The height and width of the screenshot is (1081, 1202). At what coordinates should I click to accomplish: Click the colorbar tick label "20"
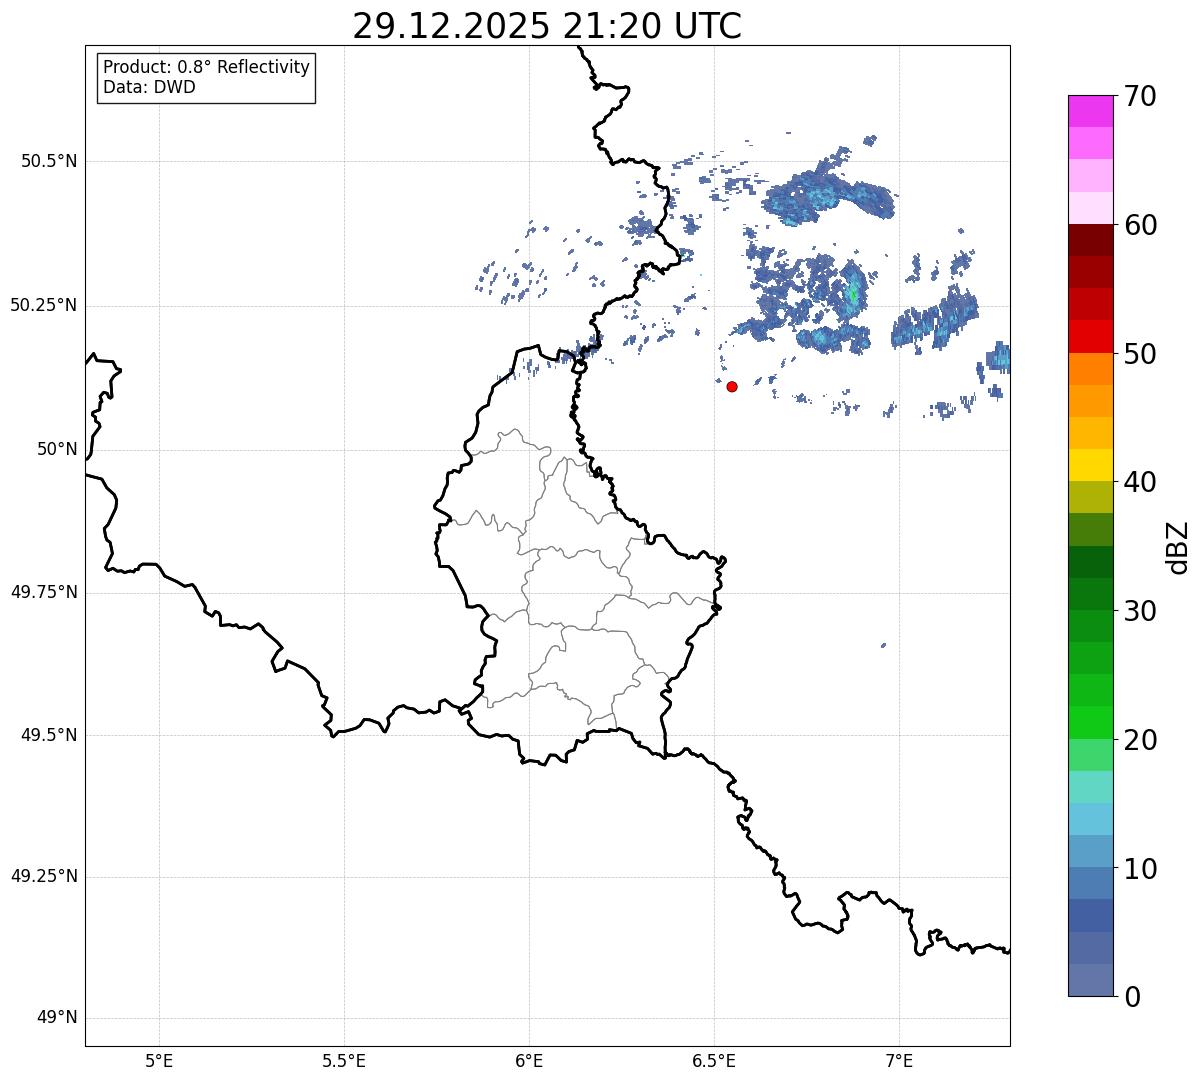[1140, 740]
